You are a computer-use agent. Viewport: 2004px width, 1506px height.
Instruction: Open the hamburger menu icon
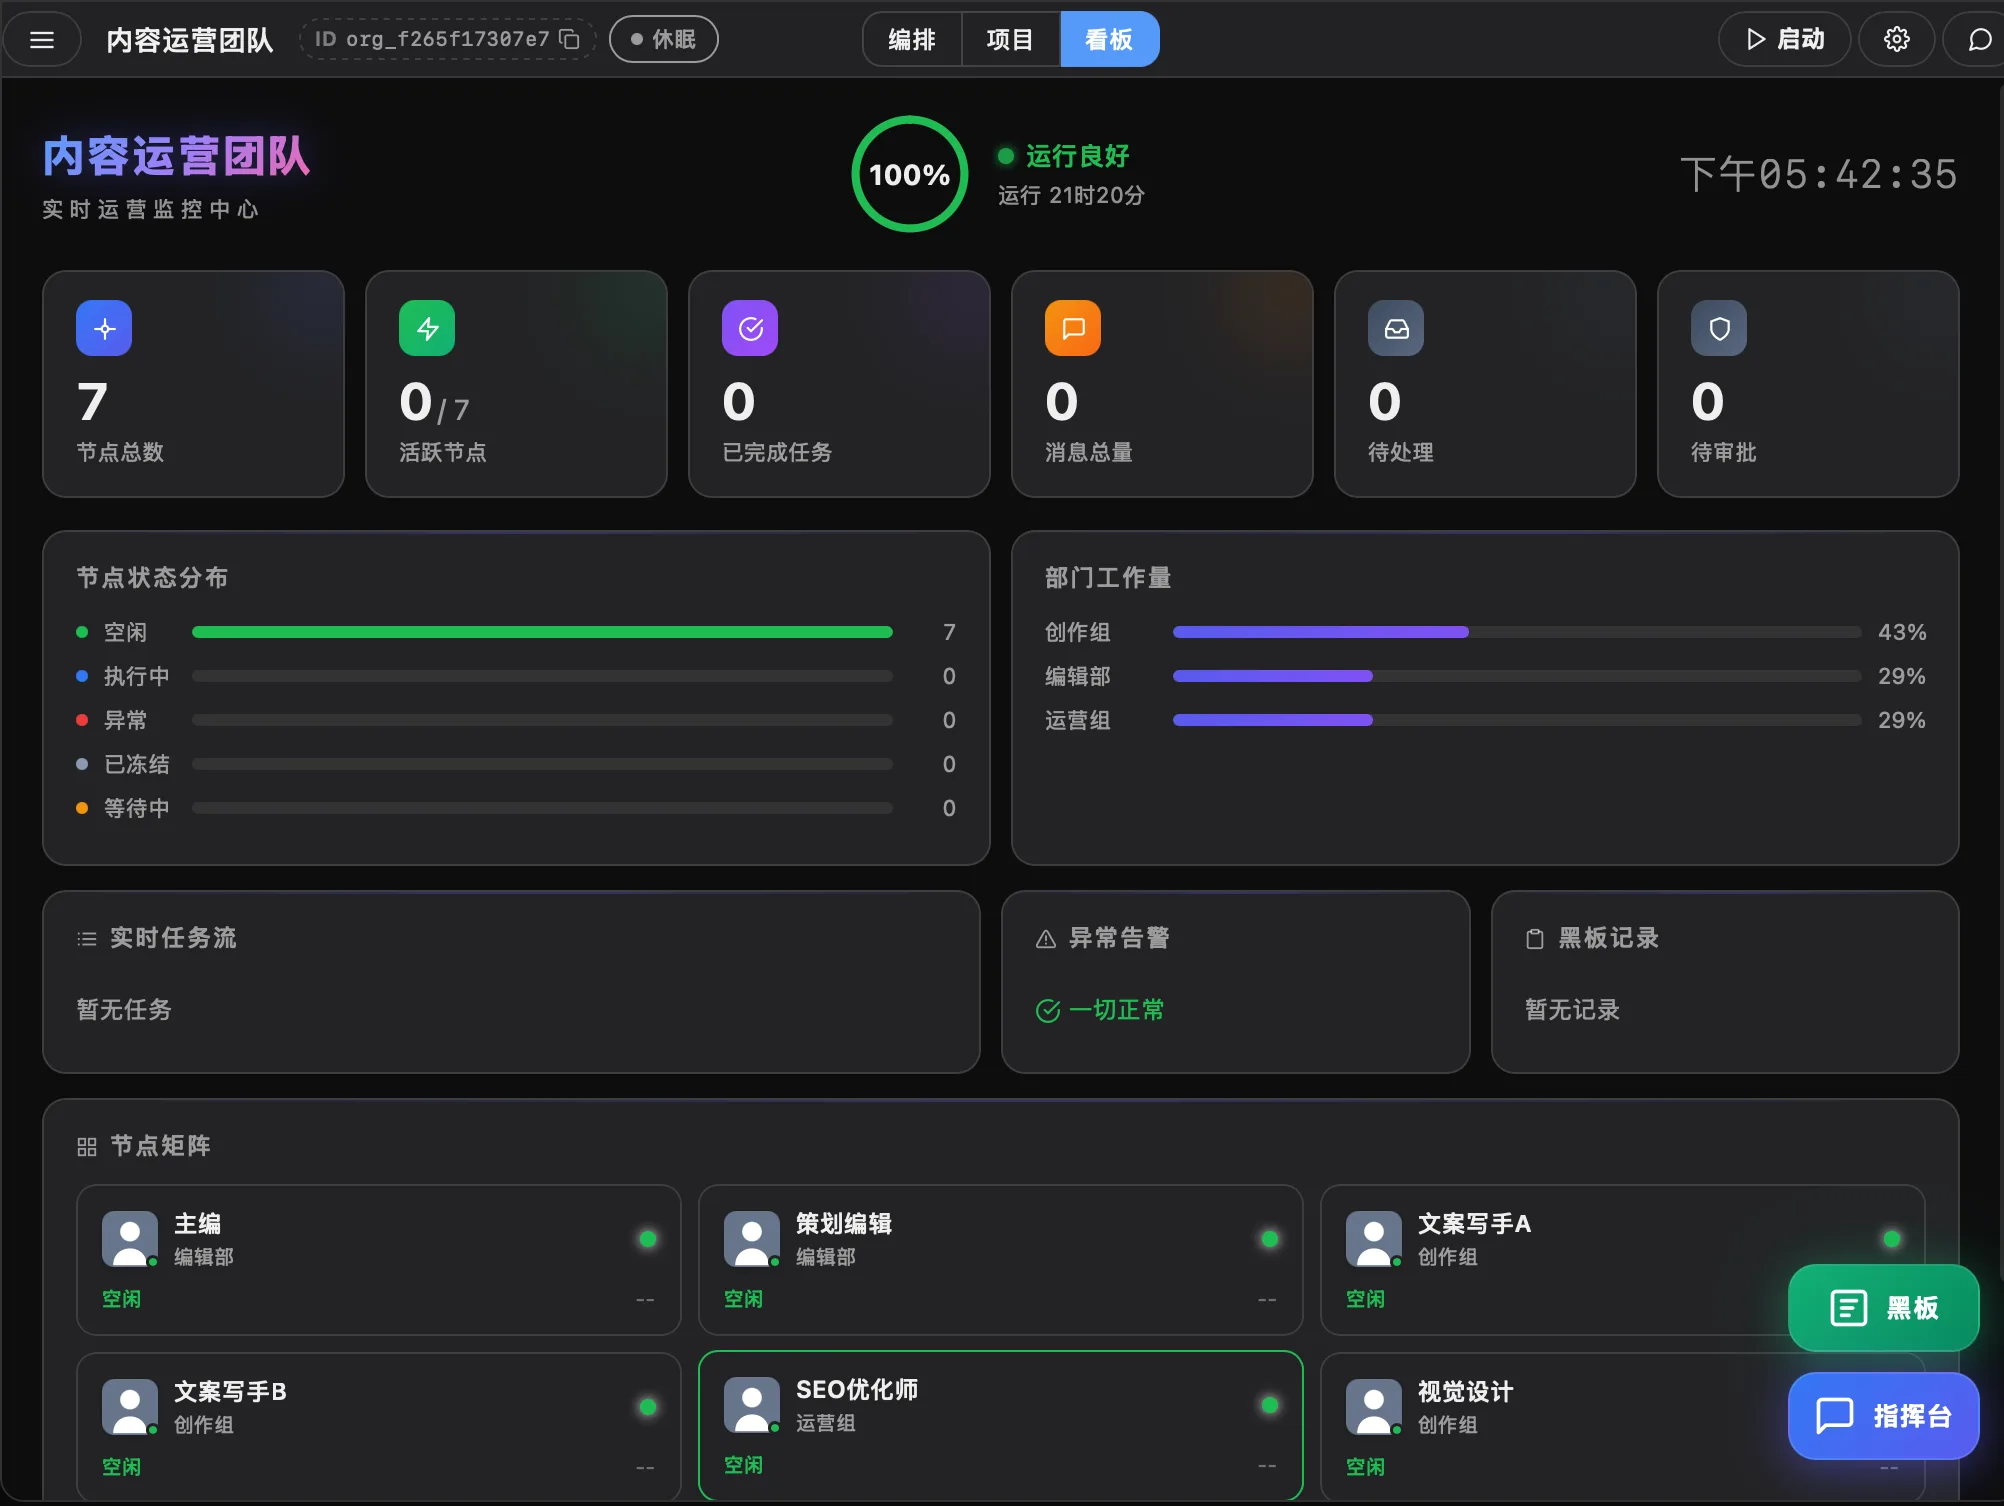coord(42,40)
